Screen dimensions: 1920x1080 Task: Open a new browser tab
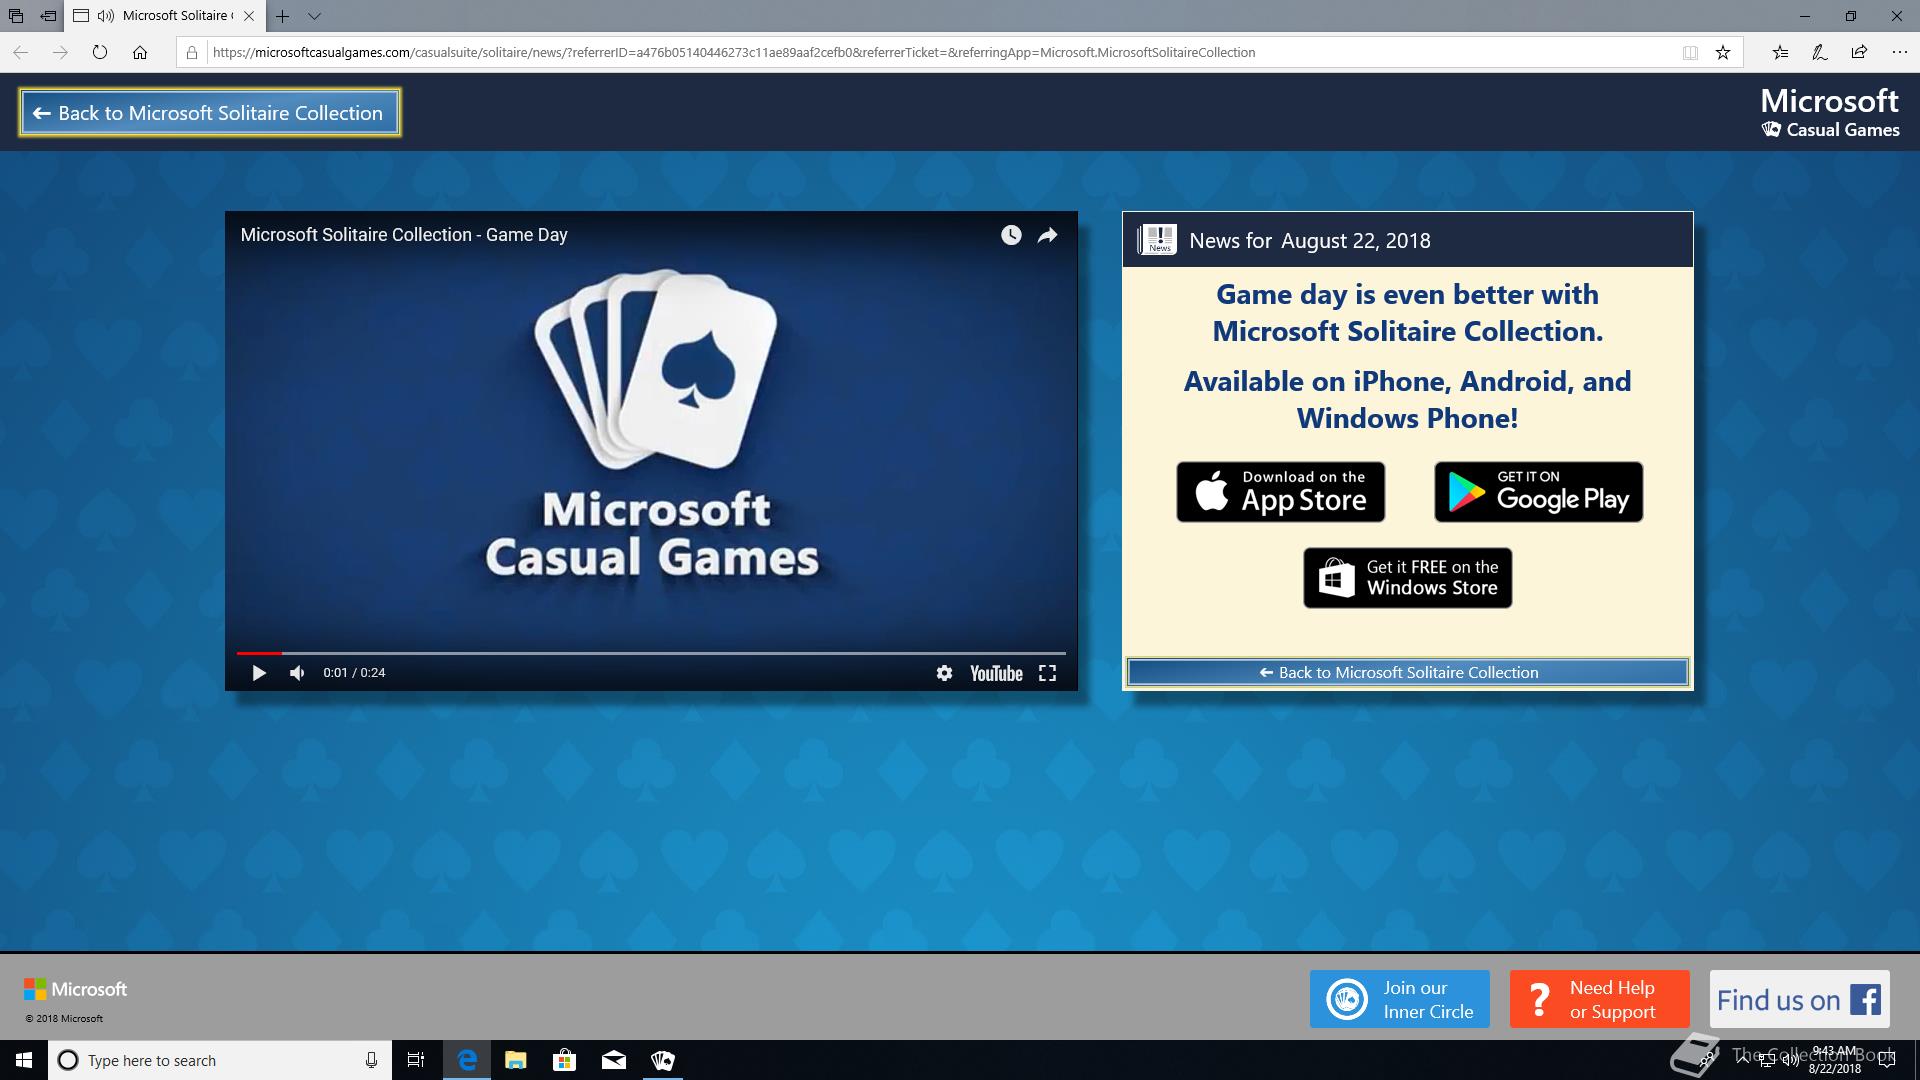point(283,16)
